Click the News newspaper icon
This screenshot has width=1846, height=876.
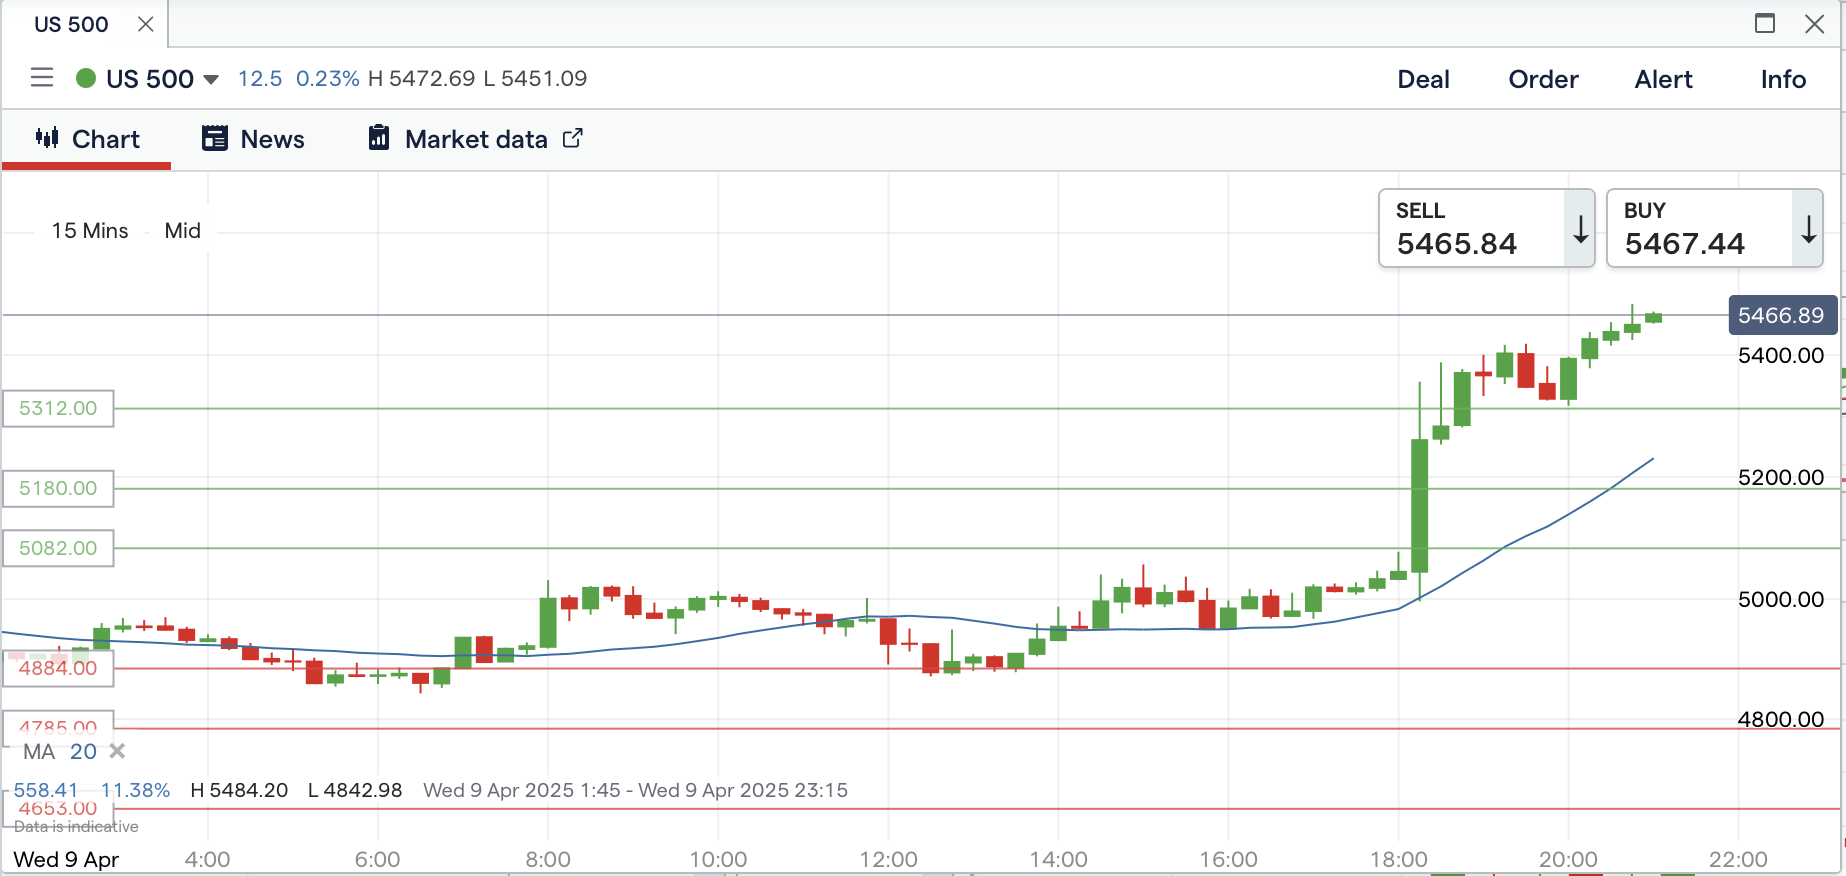click(214, 138)
